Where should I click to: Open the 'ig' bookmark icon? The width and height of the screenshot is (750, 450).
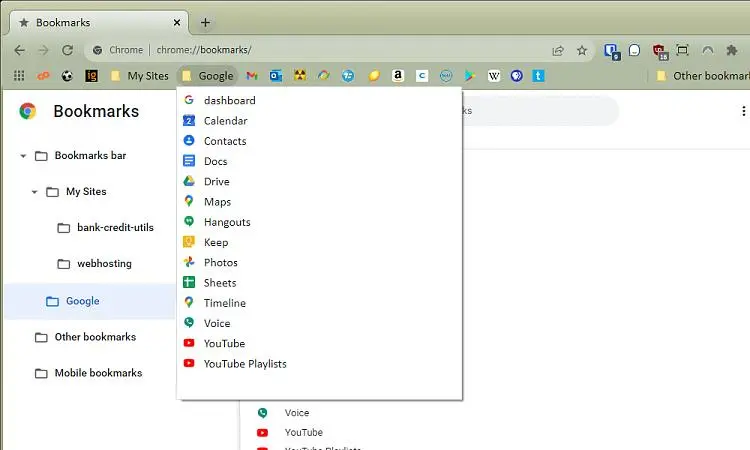point(91,76)
